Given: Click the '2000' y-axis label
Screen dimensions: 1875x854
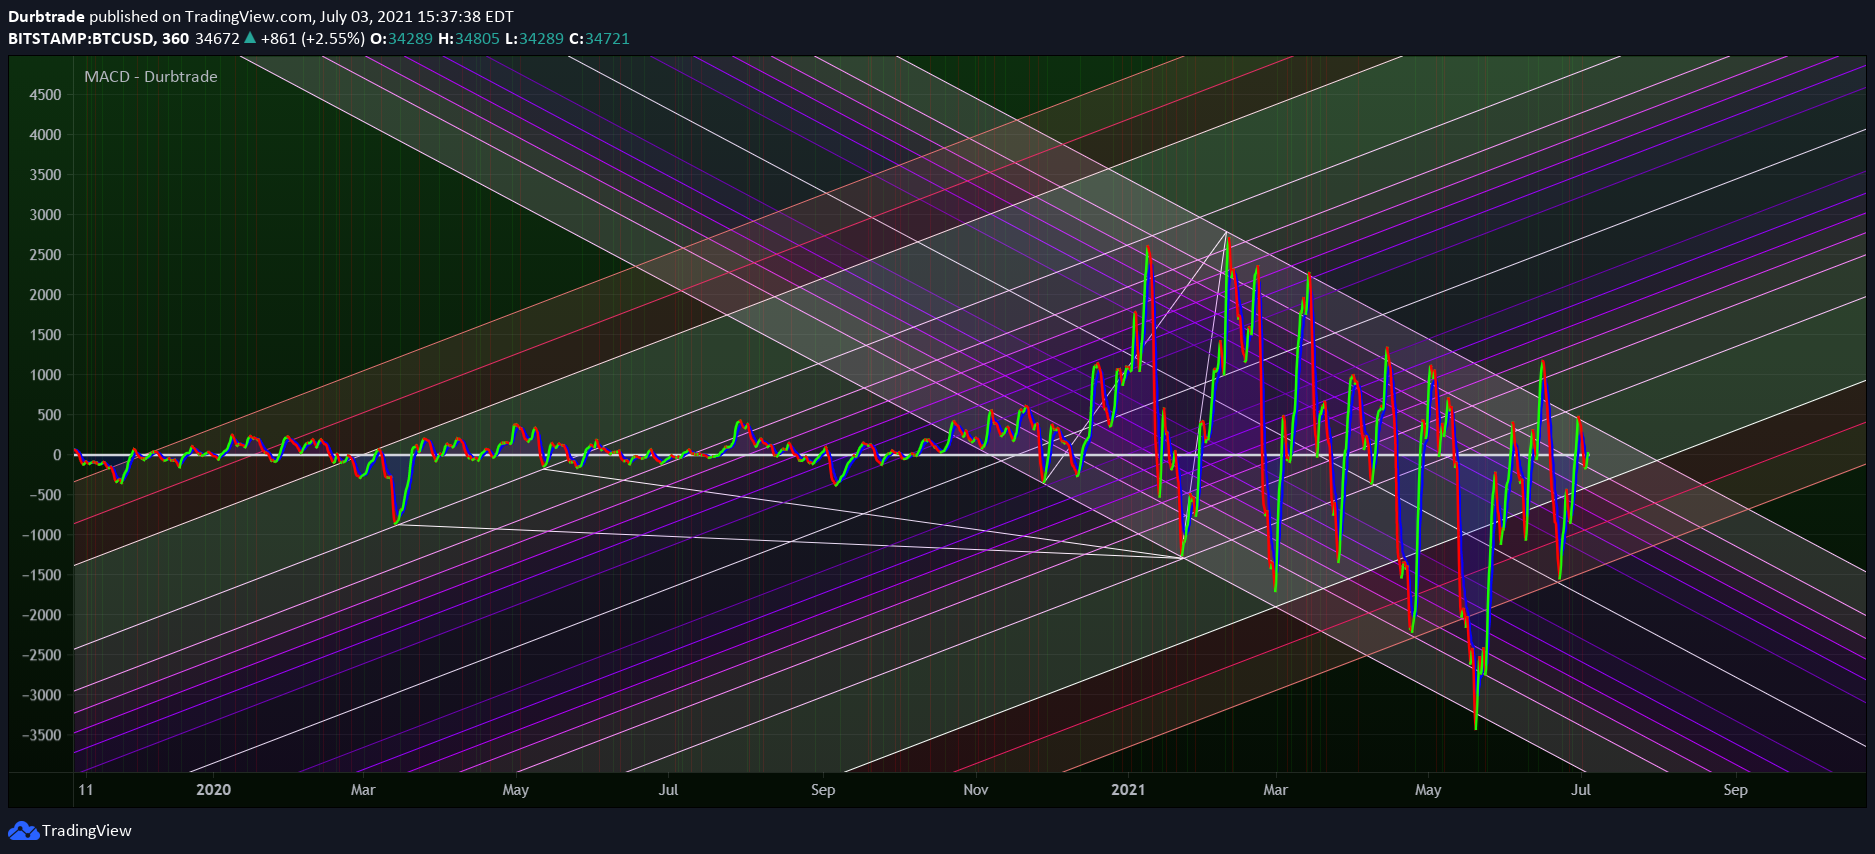Looking at the screenshot, I should 45,295.
